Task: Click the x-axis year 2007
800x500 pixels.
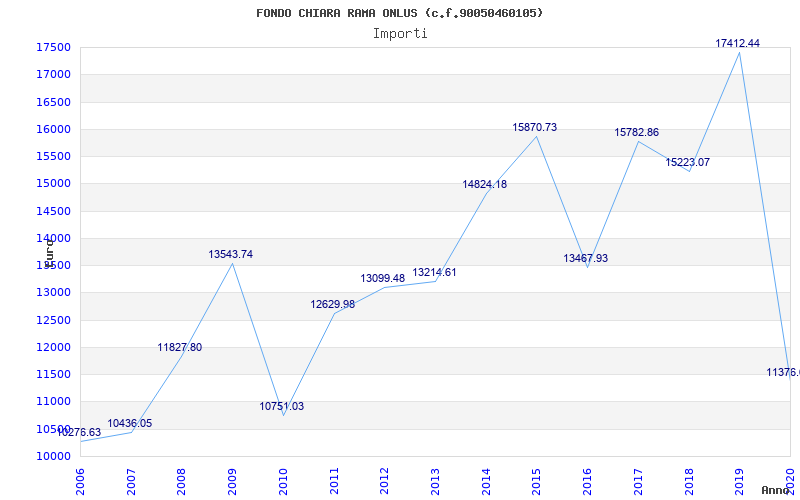Action: pyautogui.click(x=131, y=482)
